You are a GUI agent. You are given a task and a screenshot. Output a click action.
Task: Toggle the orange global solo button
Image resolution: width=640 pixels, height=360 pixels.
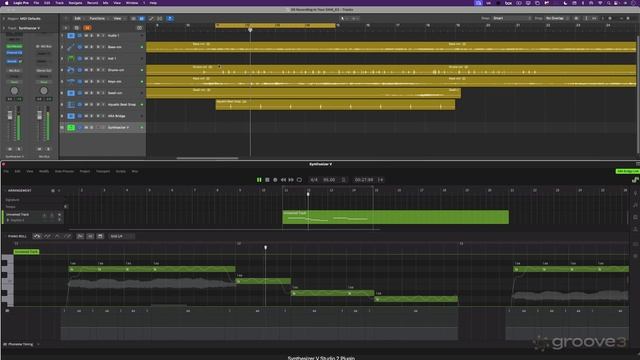click(87, 28)
